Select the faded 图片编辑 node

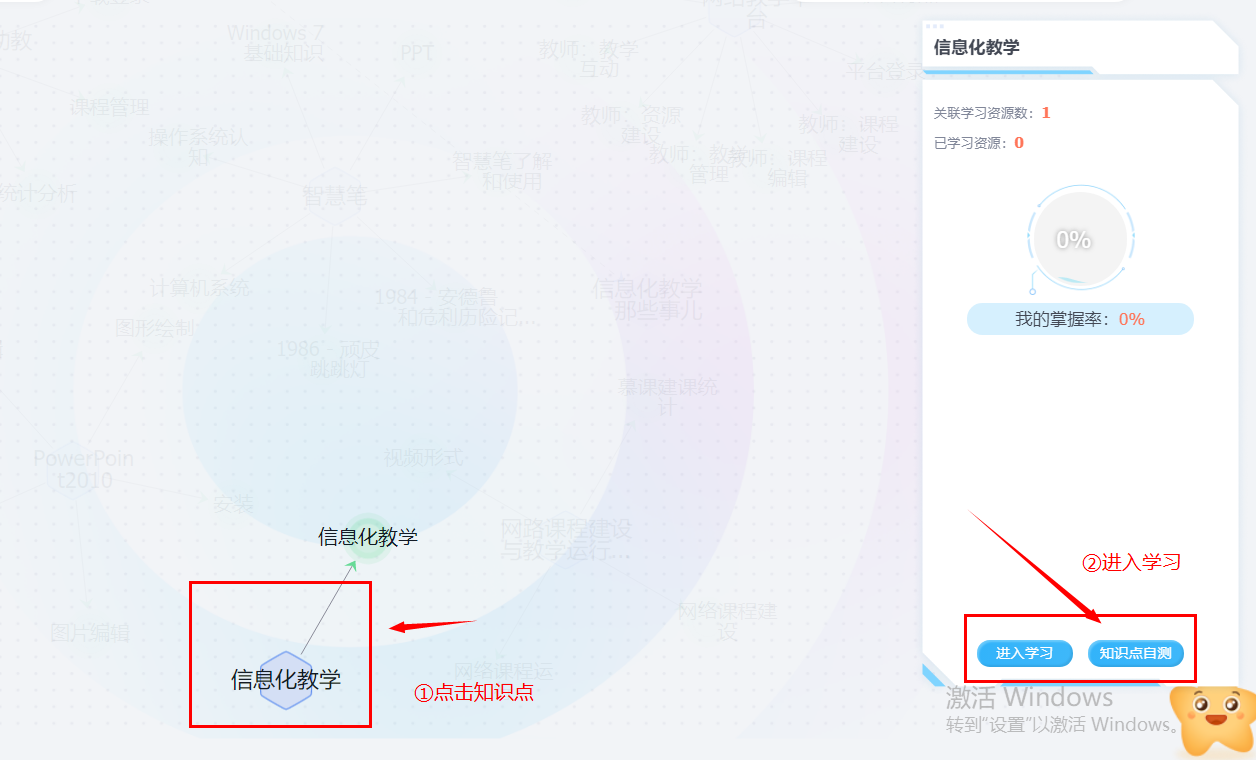(x=90, y=633)
